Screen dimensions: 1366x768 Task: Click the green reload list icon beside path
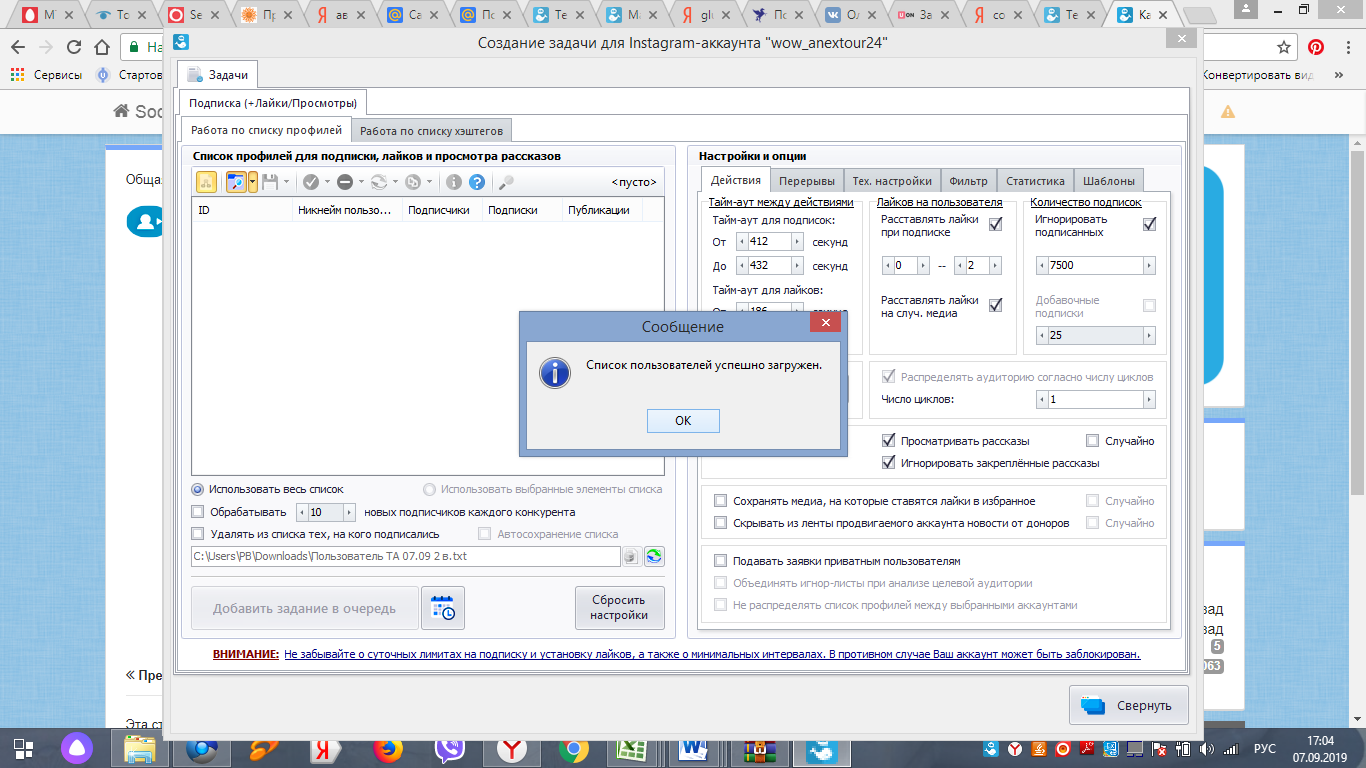point(654,557)
